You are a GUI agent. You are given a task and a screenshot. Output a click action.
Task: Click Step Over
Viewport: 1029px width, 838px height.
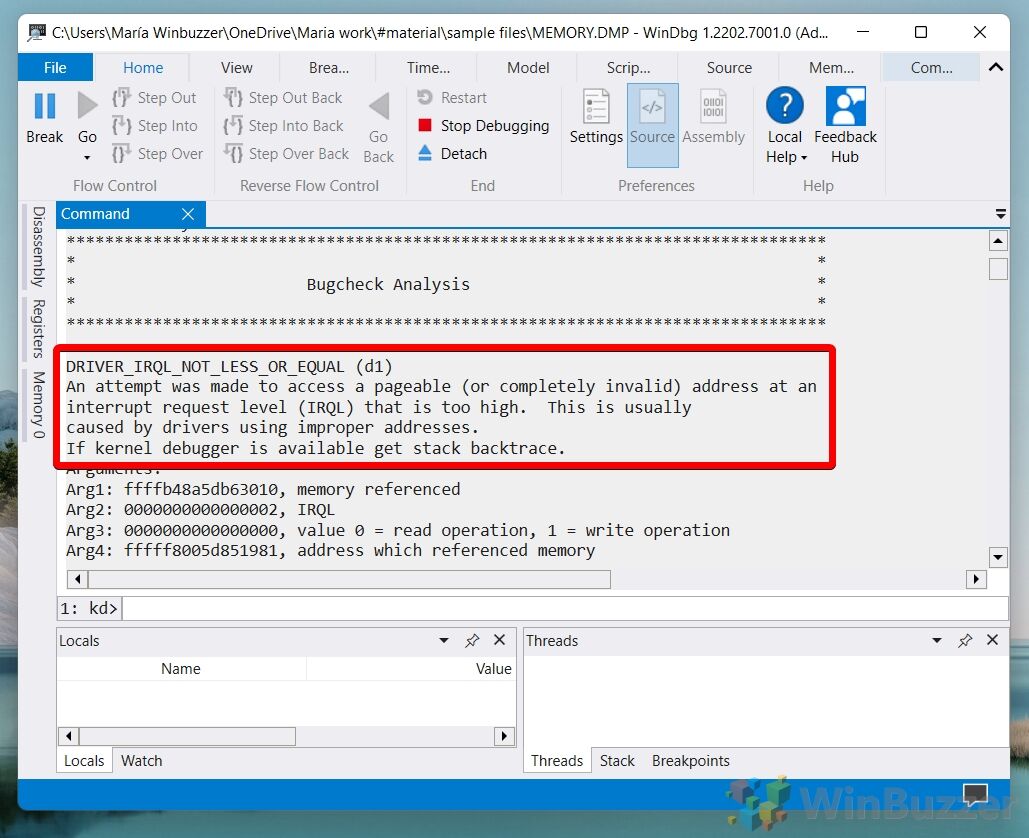pyautogui.click(x=158, y=154)
